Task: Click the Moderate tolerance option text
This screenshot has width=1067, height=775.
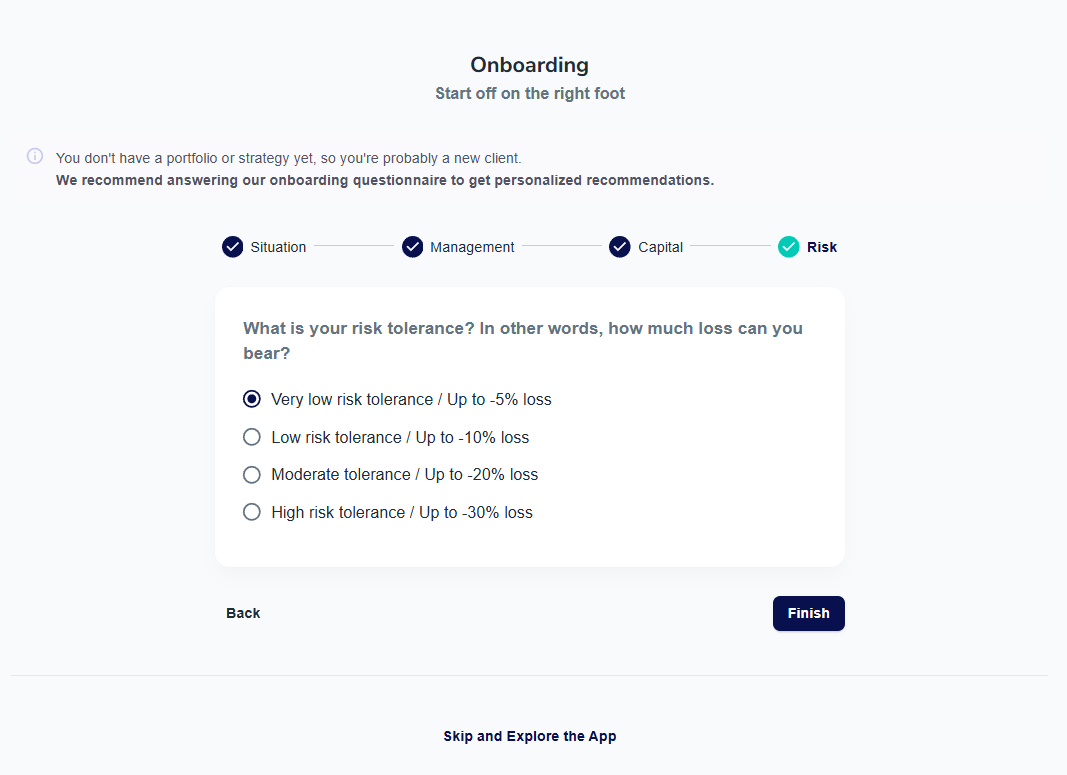Action: click(x=405, y=474)
